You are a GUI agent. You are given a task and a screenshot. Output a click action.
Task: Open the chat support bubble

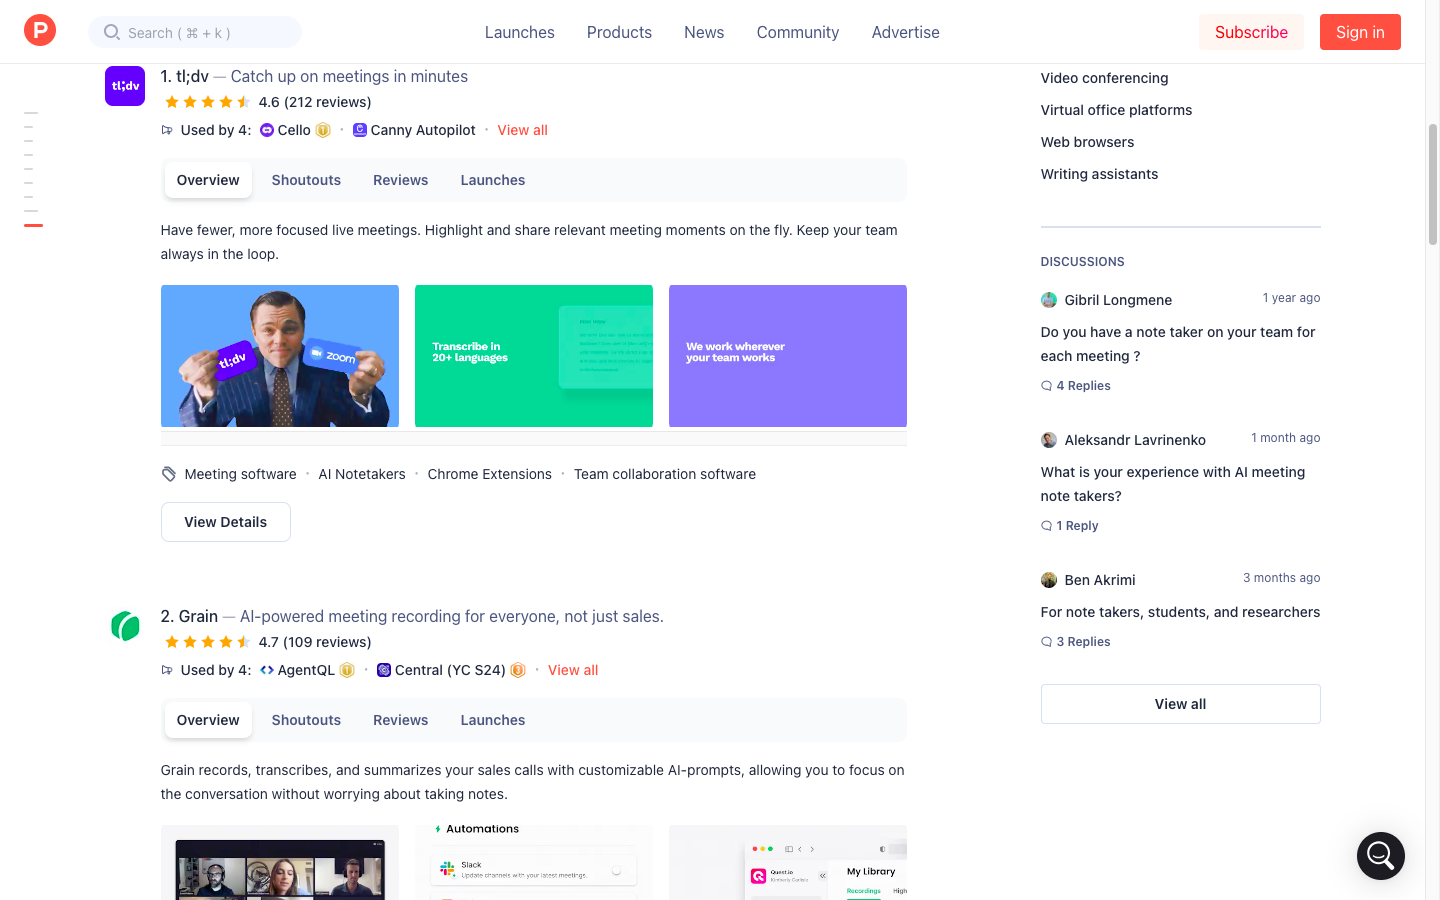click(x=1381, y=856)
